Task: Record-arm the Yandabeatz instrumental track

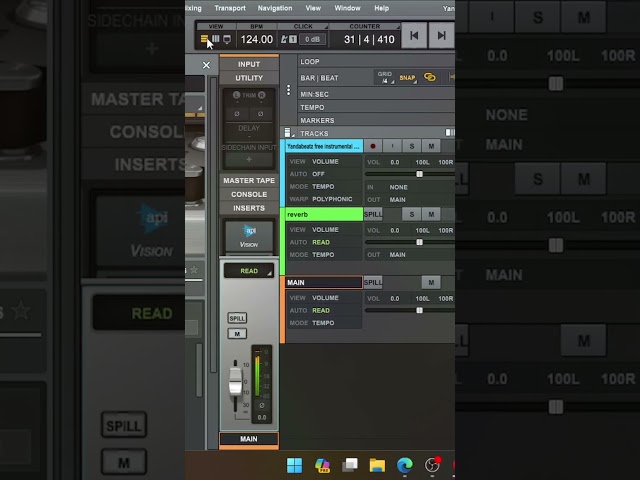Action: [373, 146]
